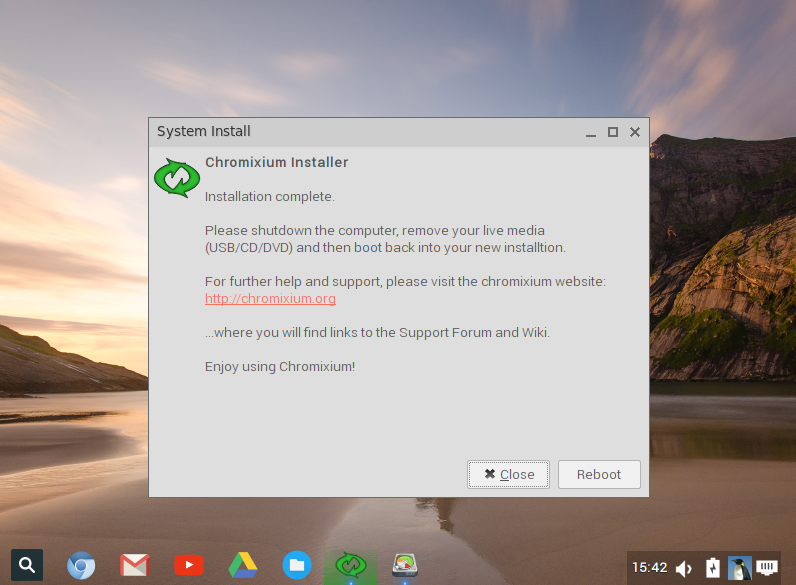Open the wired network tray icon
Viewport: 796px width, 585px height.
pos(767,567)
